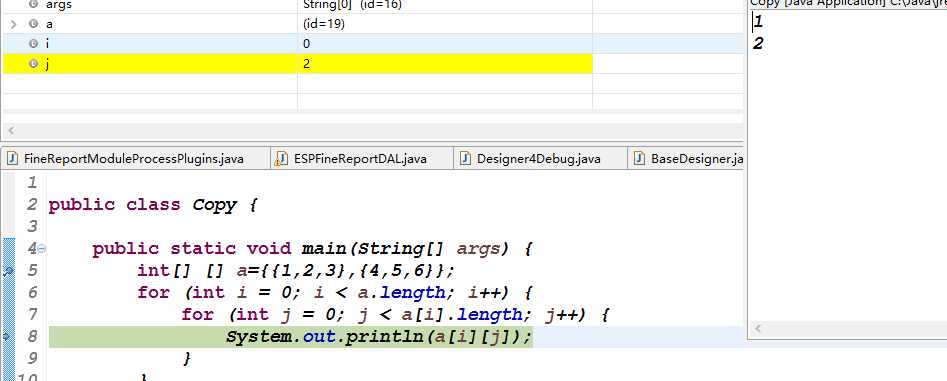Click the 'int[] [] a={{1,2,3},{4,5,6}};' line
947x381 pixels.
[296, 271]
